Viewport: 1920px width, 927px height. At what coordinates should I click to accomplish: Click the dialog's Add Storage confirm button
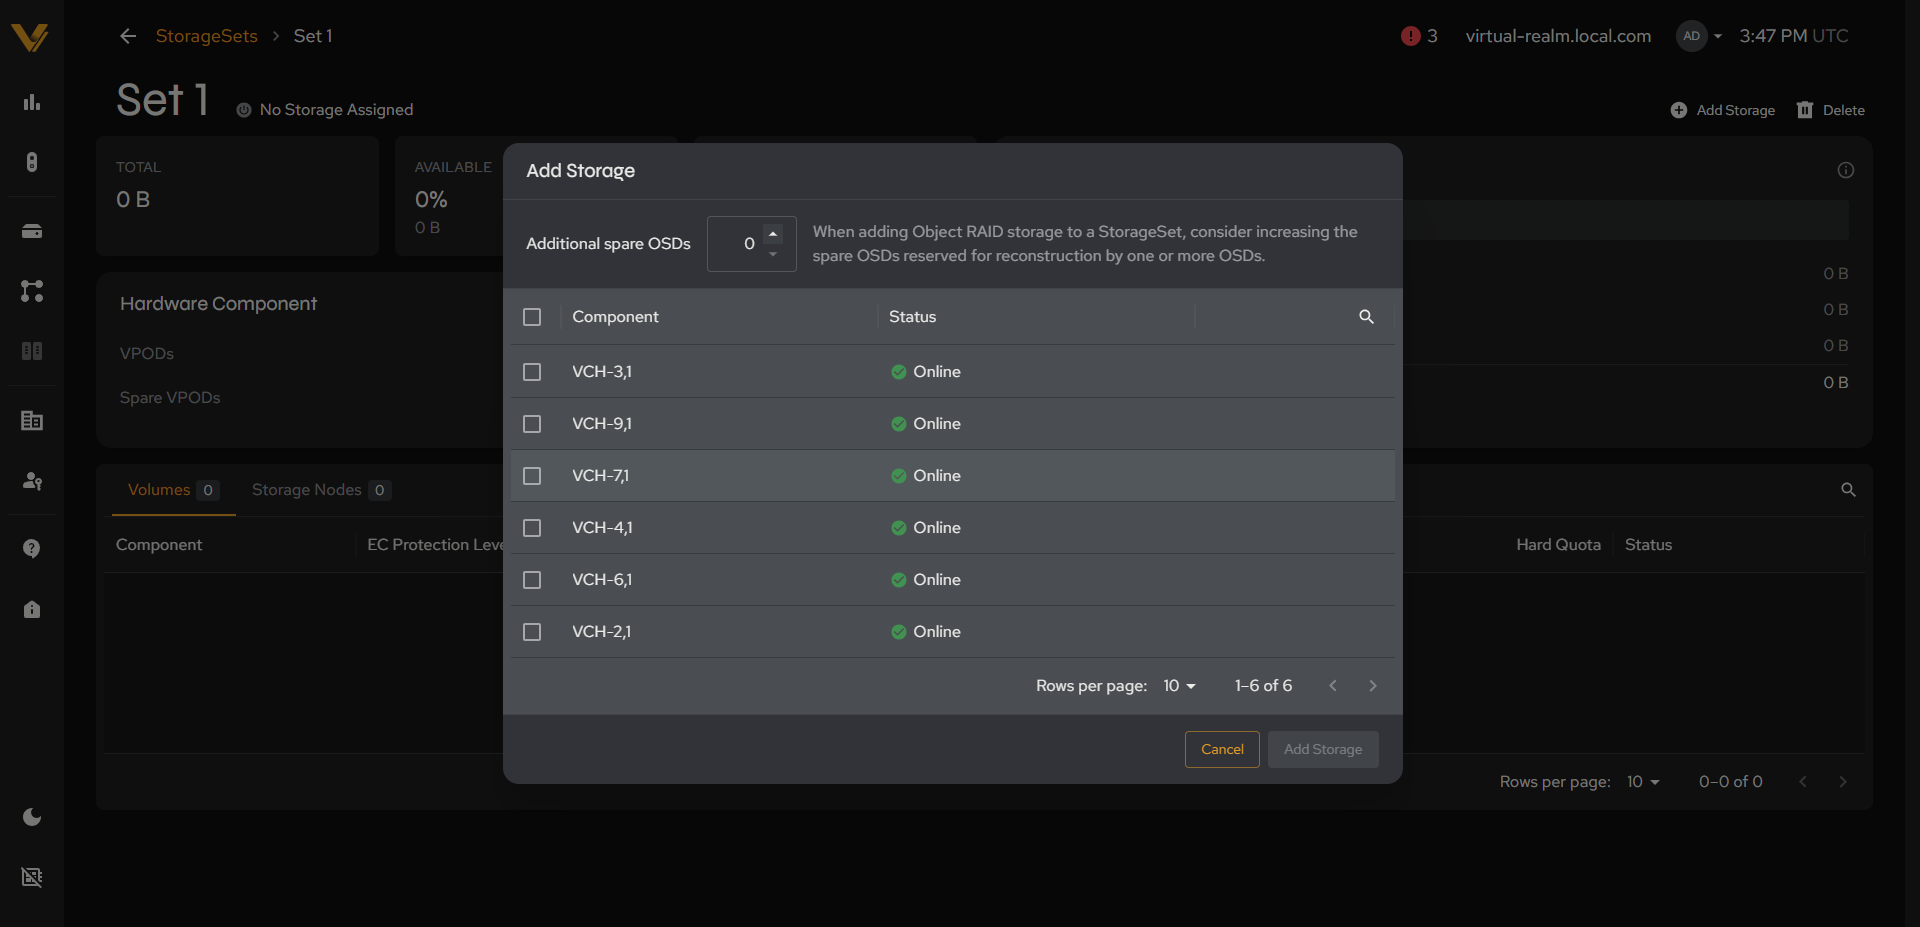pos(1323,750)
